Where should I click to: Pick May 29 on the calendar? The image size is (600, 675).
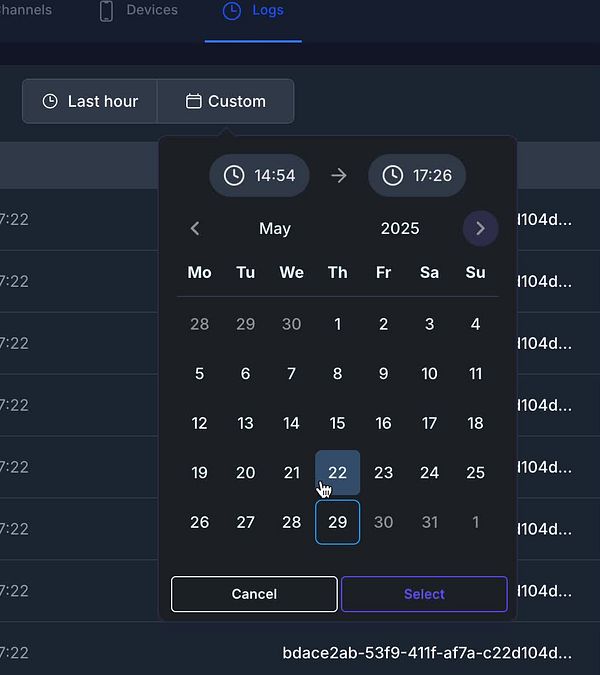pos(337,522)
